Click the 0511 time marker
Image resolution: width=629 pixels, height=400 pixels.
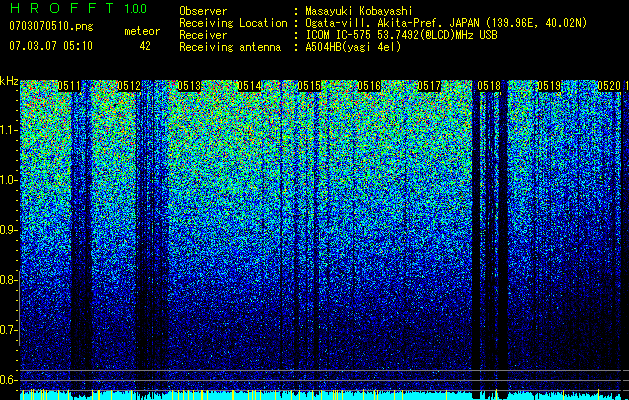tap(69, 86)
